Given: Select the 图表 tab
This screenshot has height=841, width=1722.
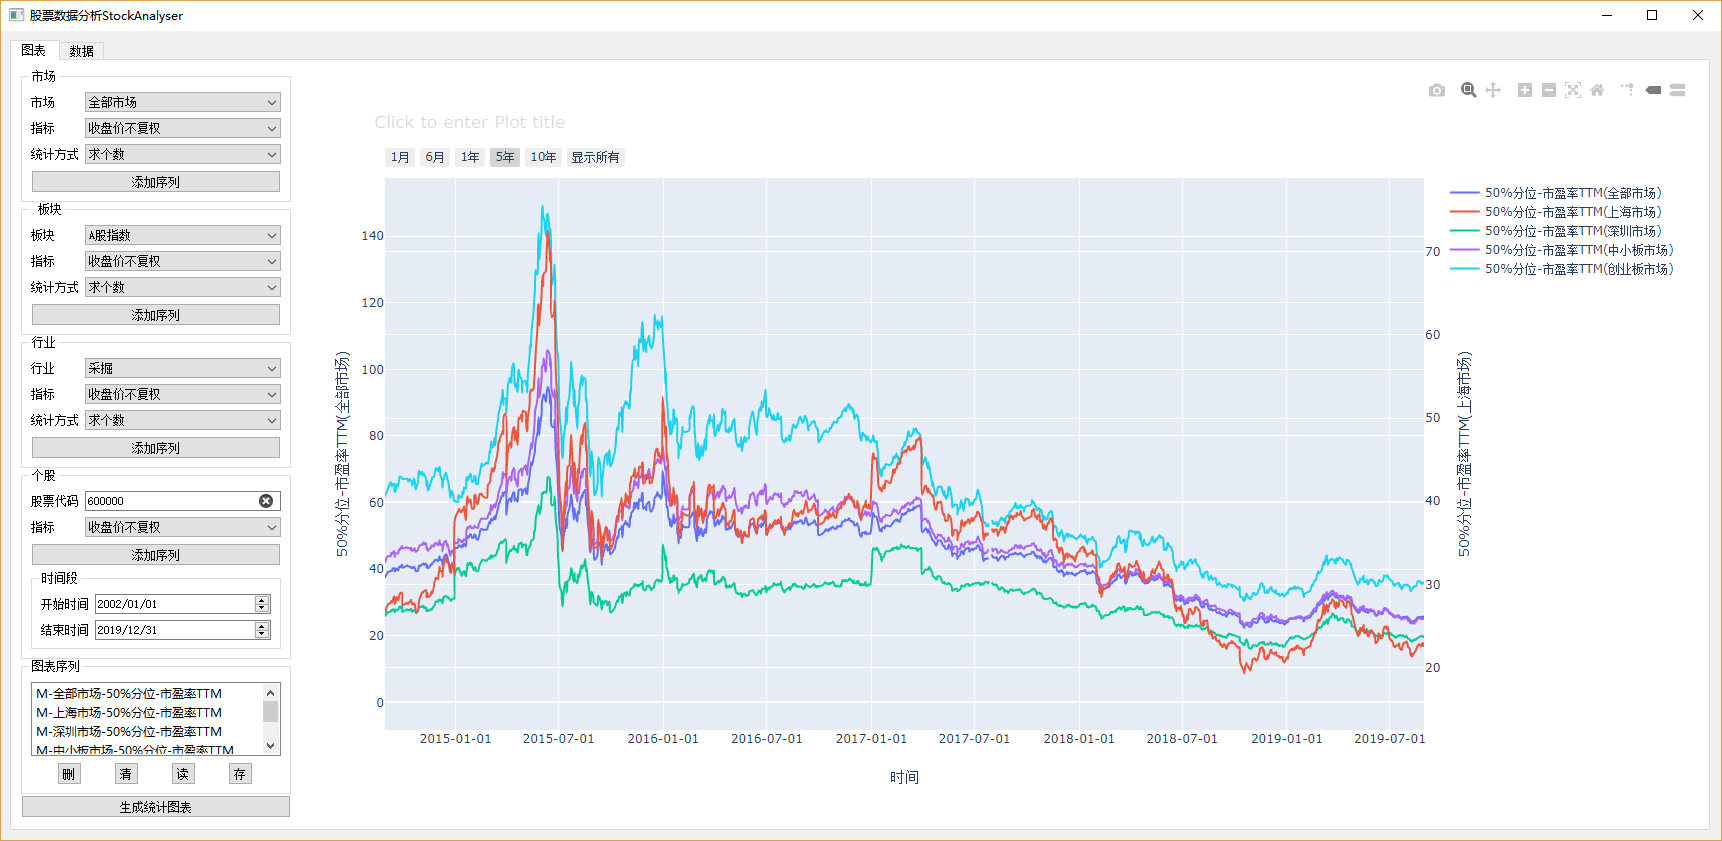Looking at the screenshot, I should (x=34, y=50).
